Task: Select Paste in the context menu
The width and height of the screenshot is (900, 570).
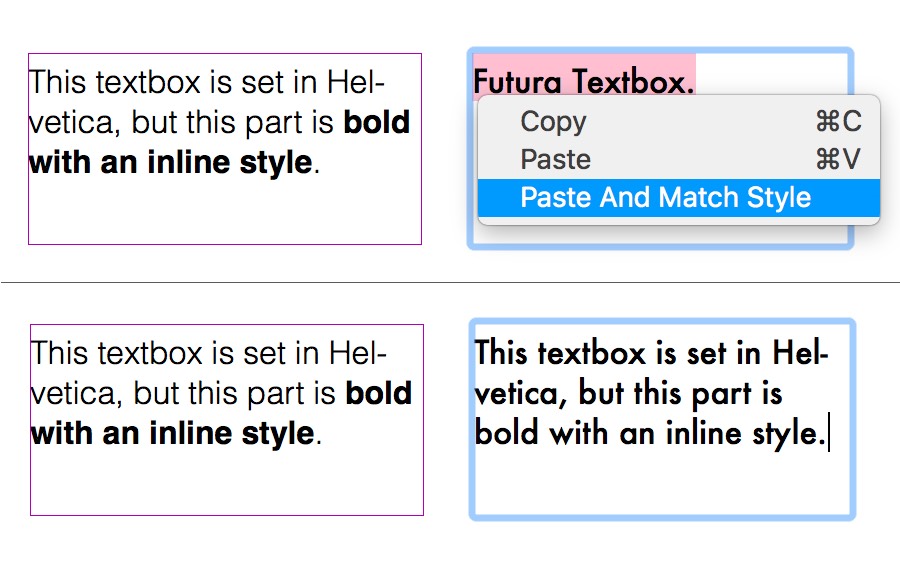Action: [x=555, y=160]
